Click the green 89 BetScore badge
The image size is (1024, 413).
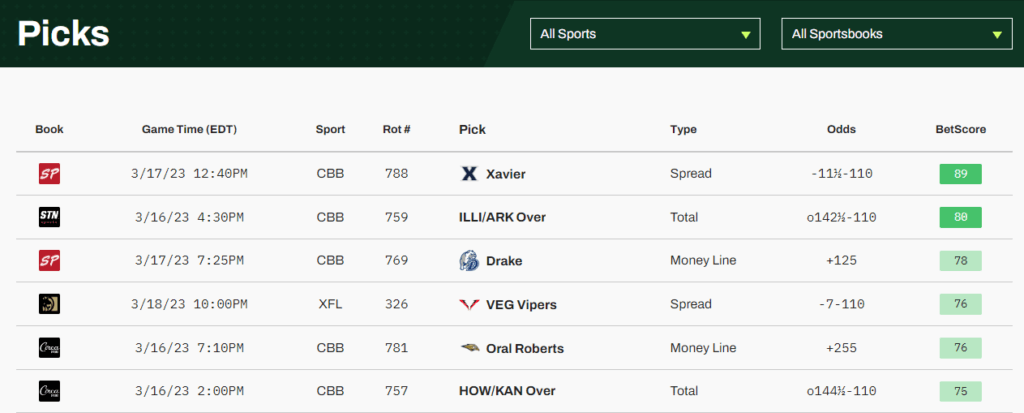[960, 174]
